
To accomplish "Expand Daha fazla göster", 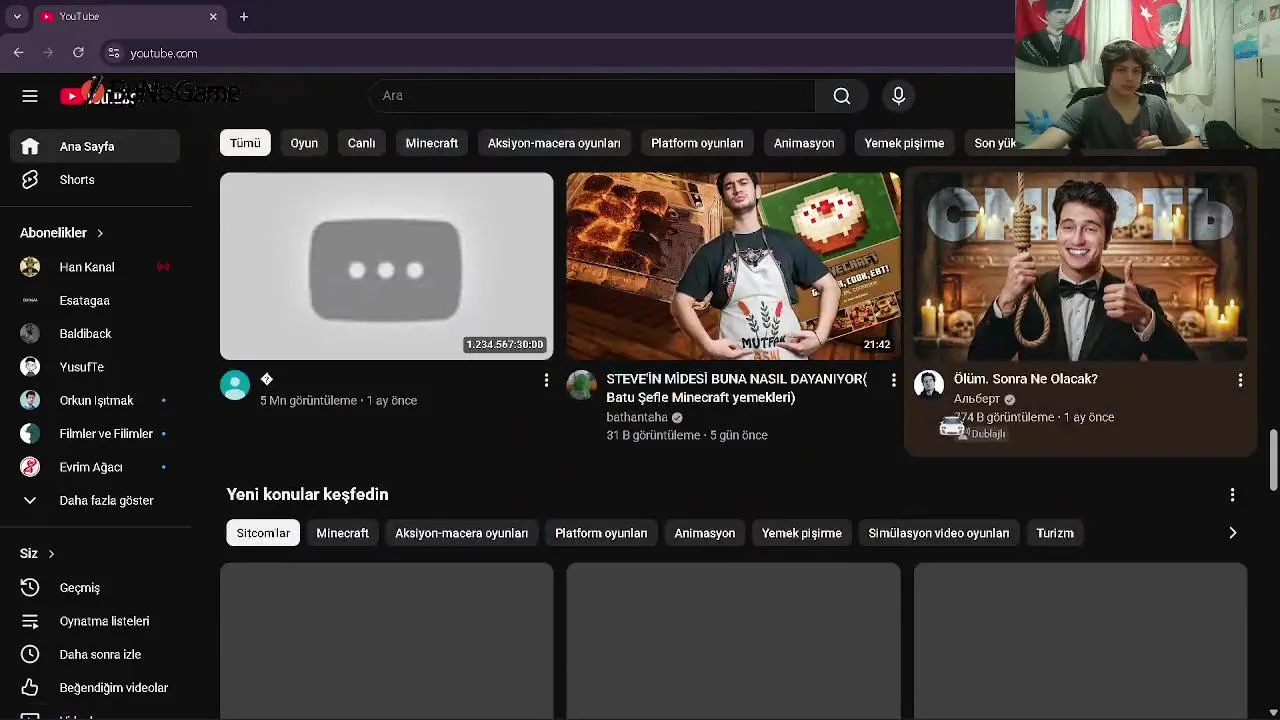I will [x=95, y=500].
